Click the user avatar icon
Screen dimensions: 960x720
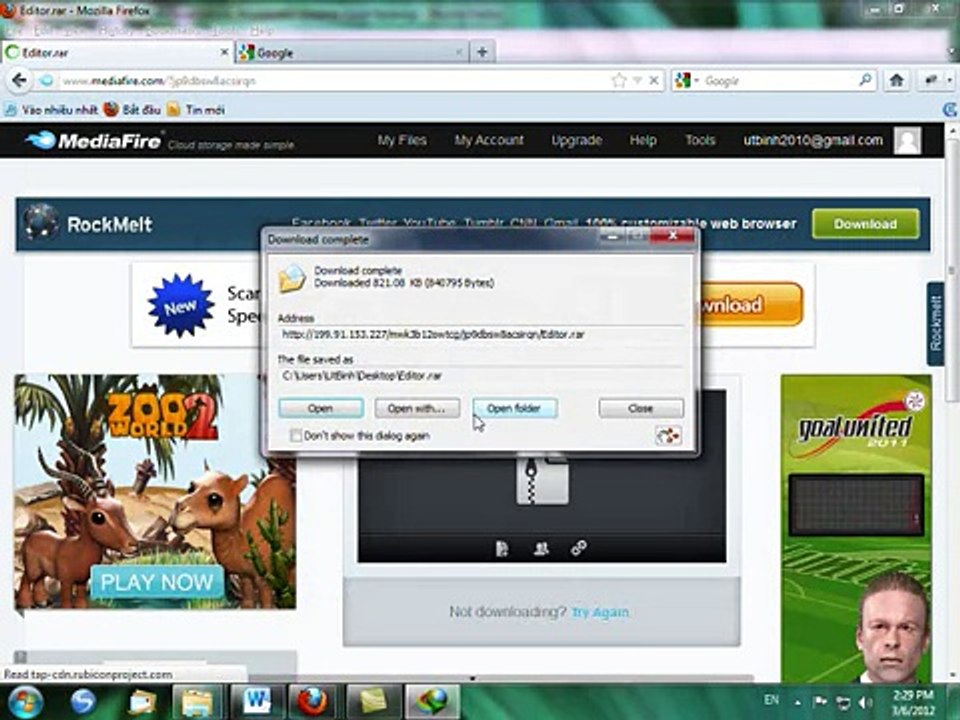[907, 141]
